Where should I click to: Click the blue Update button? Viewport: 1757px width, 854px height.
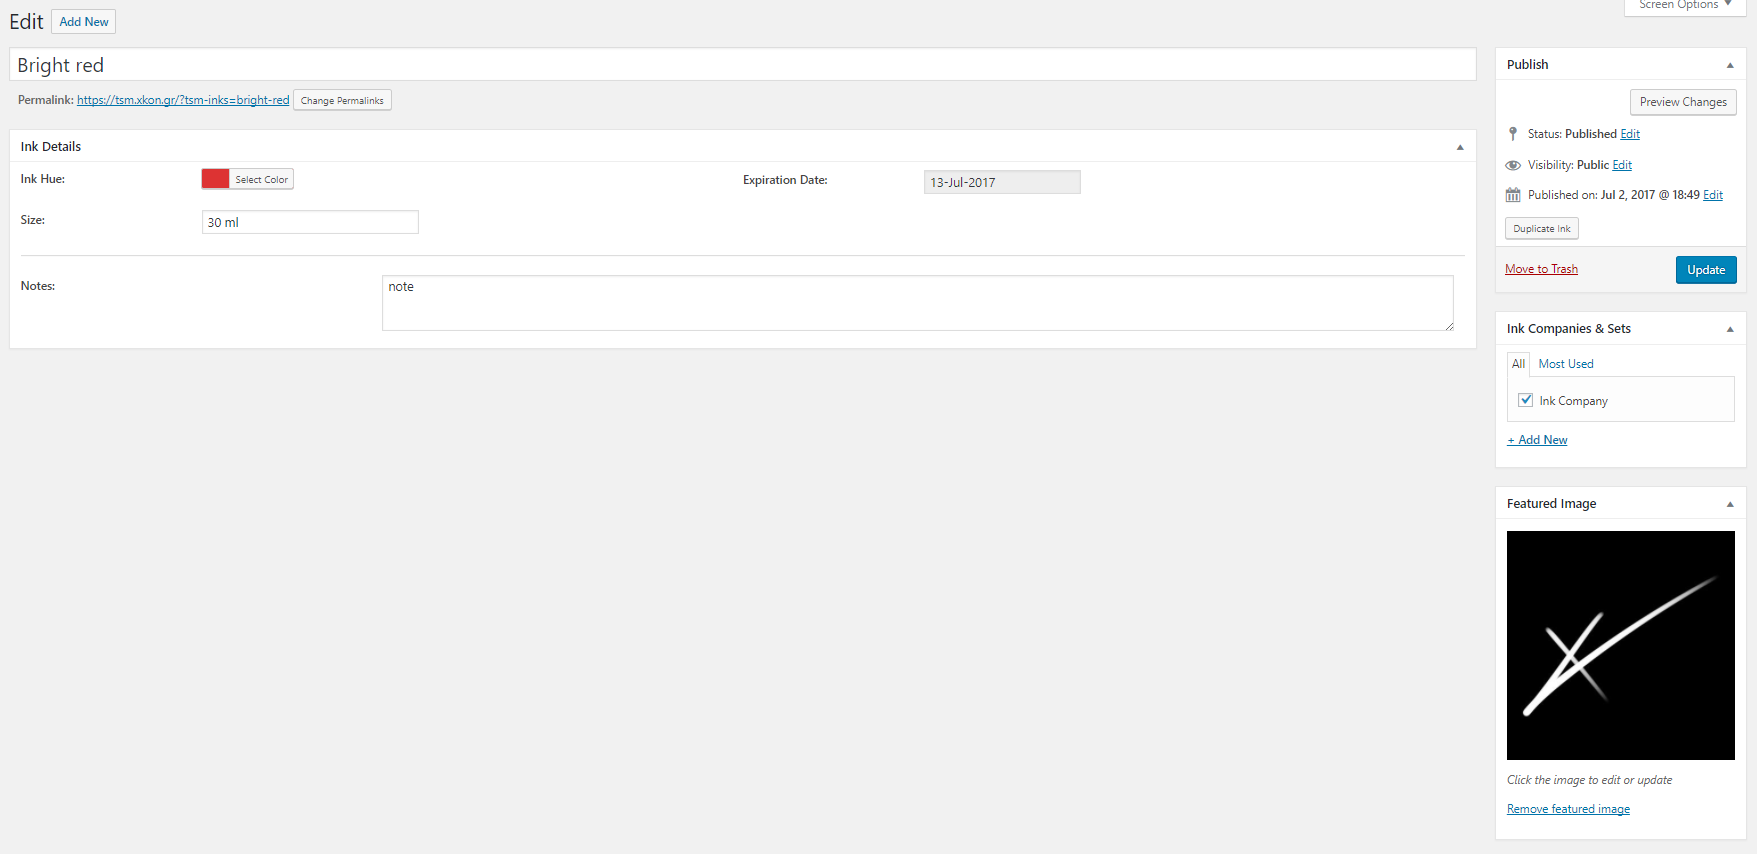coord(1706,270)
